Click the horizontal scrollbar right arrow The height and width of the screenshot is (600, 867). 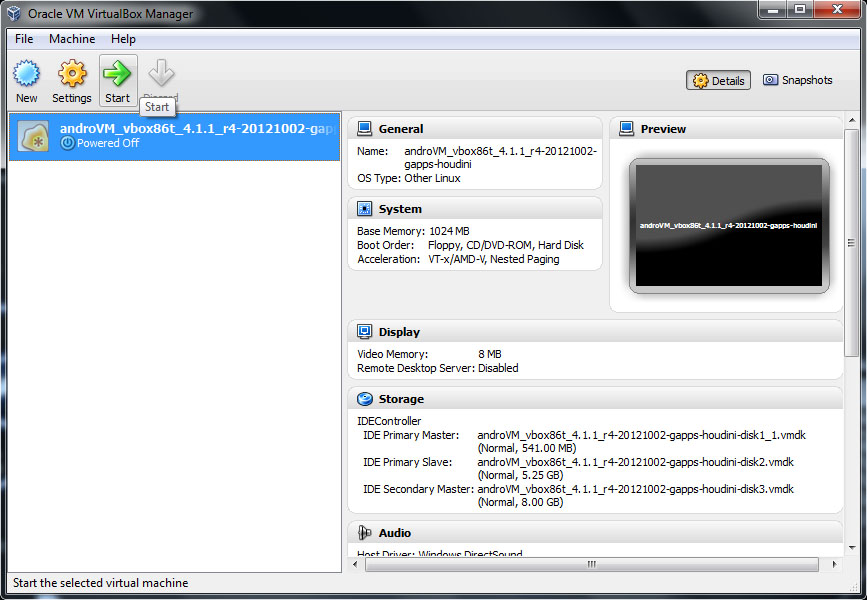coord(834,565)
